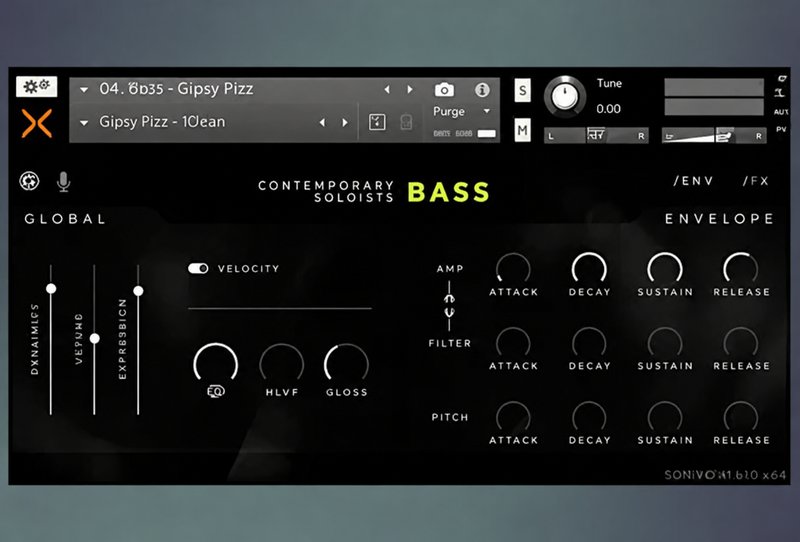Open the Purge dropdown
Image resolution: width=800 pixels, height=542 pixels.
486,111
